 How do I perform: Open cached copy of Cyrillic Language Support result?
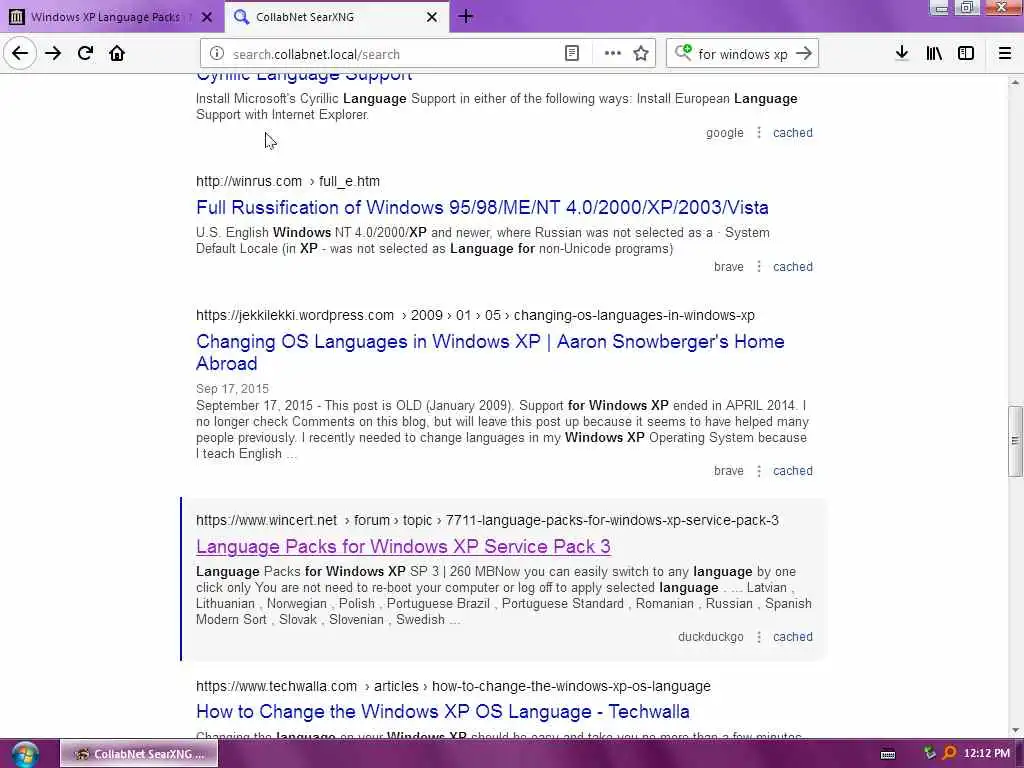click(x=793, y=133)
